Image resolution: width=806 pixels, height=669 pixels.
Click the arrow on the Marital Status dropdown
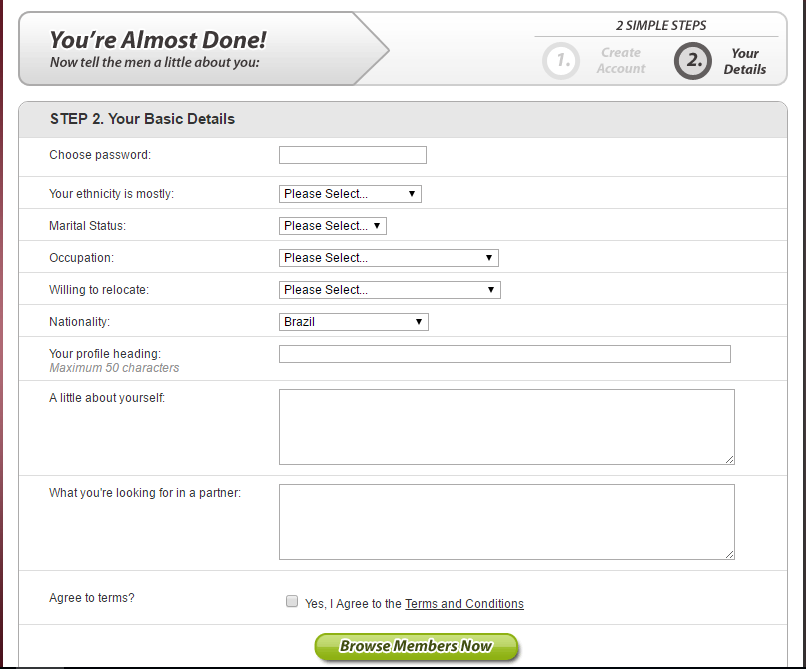[x=377, y=226]
